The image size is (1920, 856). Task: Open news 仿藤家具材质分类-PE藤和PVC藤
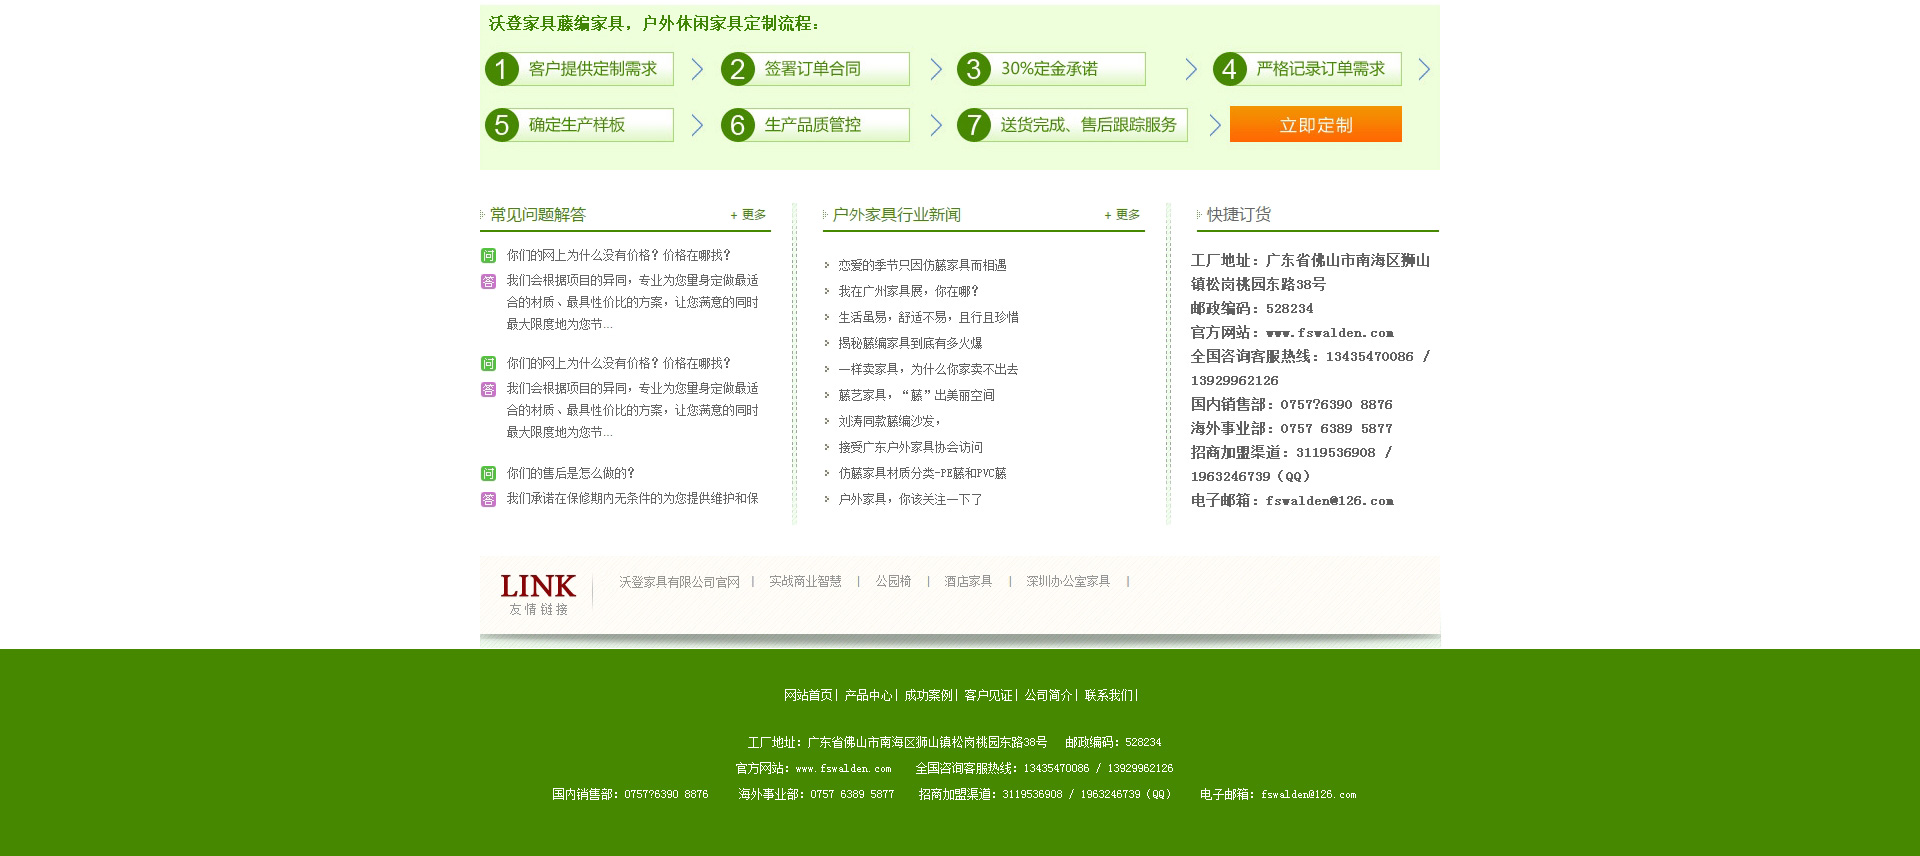point(922,473)
